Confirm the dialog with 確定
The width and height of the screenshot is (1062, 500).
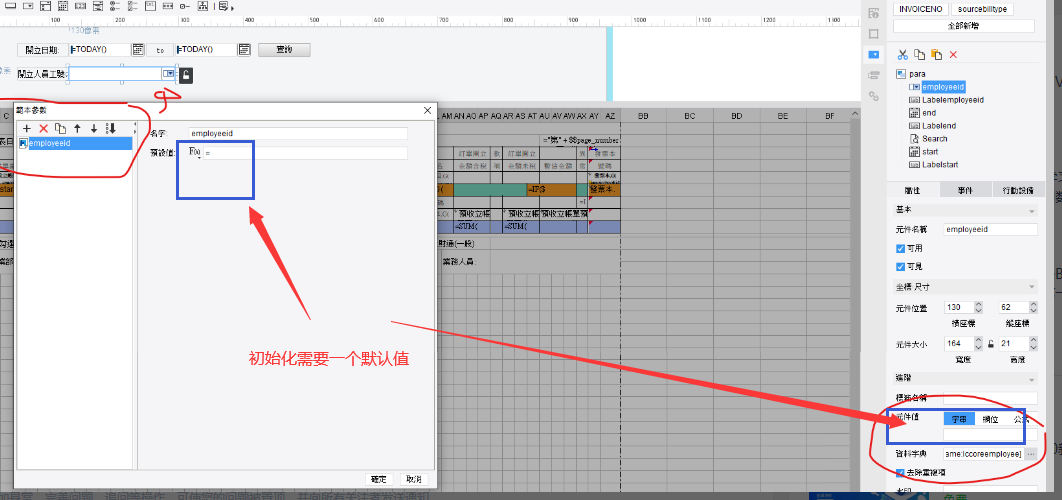pyautogui.click(x=379, y=479)
